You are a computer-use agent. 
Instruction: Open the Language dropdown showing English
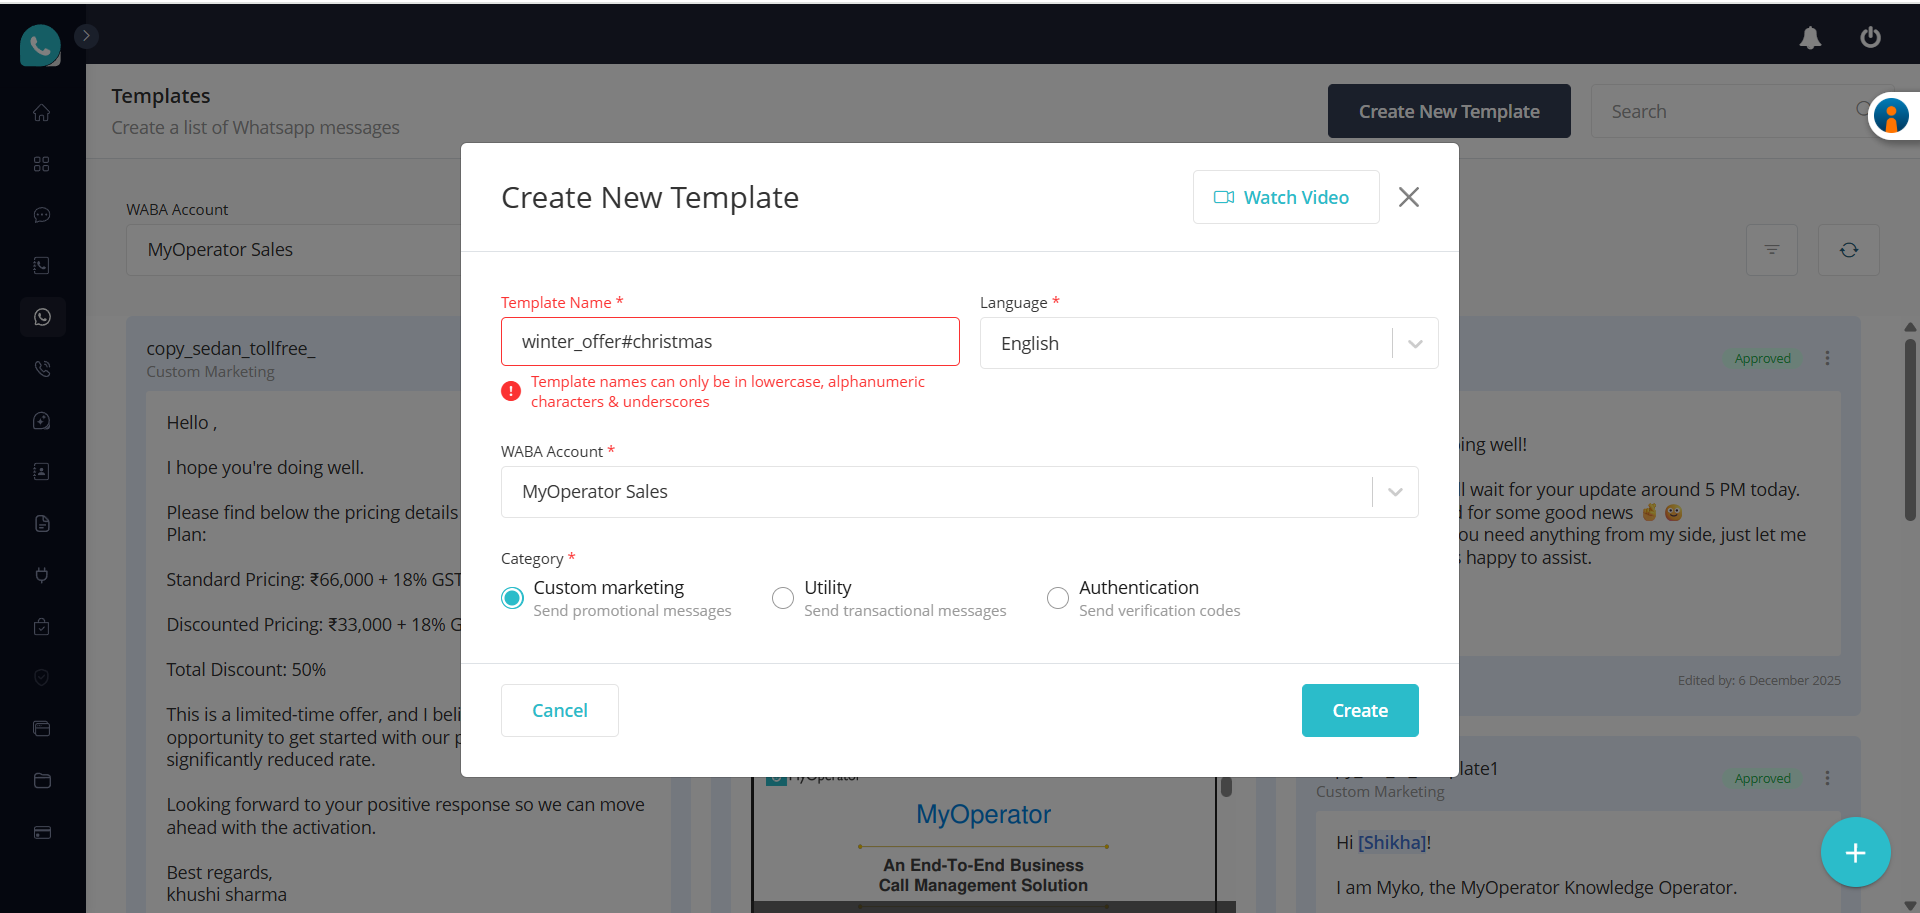(x=1414, y=342)
